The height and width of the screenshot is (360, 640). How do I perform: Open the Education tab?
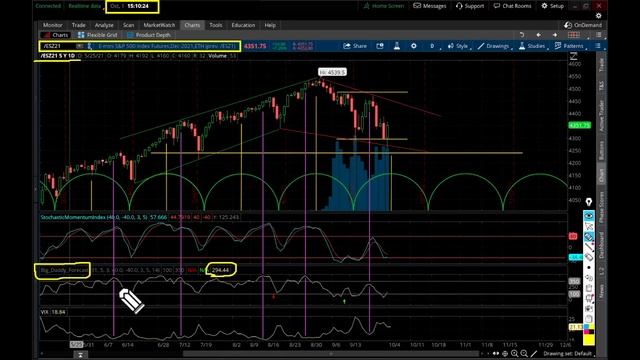click(x=243, y=25)
